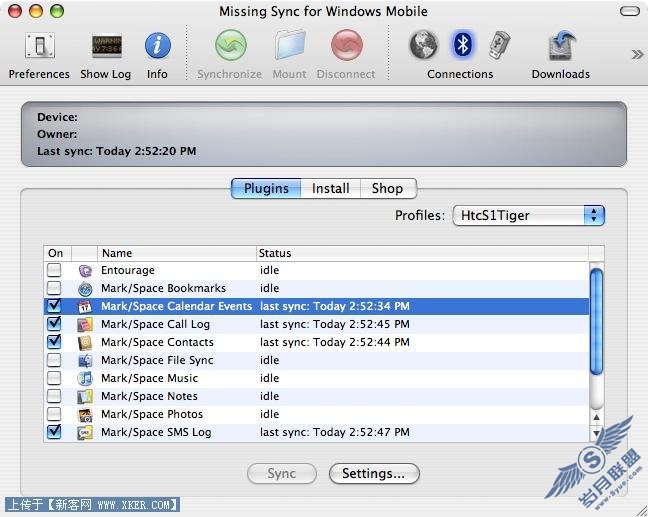Enable the Mark/Space Bookmarks checkbox
The width and height of the screenshot is (648, 517).
(x=54, y=288)
